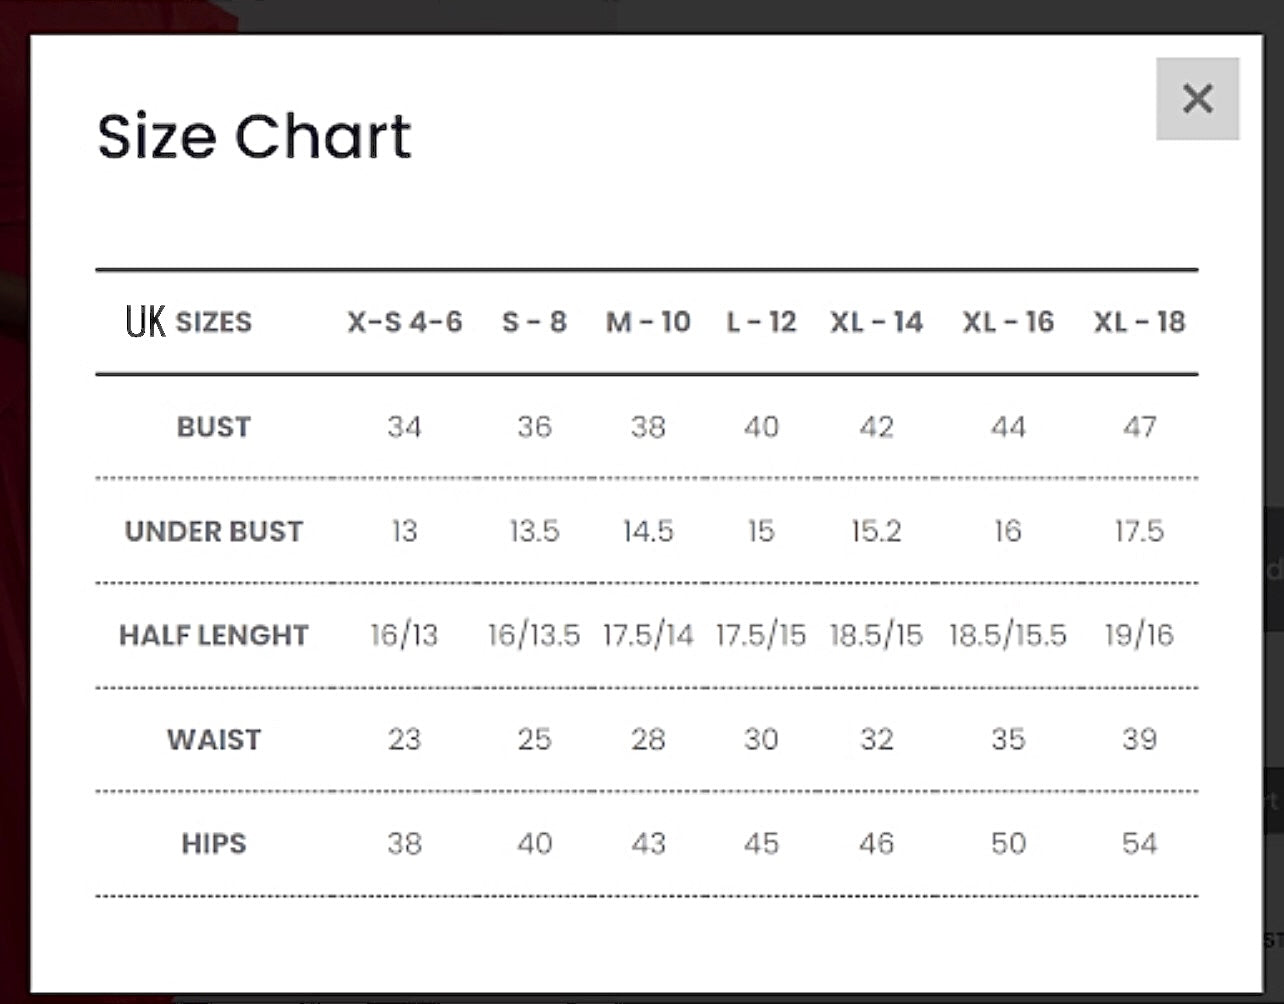Click the X-S 4-6 column header
The image size is (1284, 1004).
[405, 322]
